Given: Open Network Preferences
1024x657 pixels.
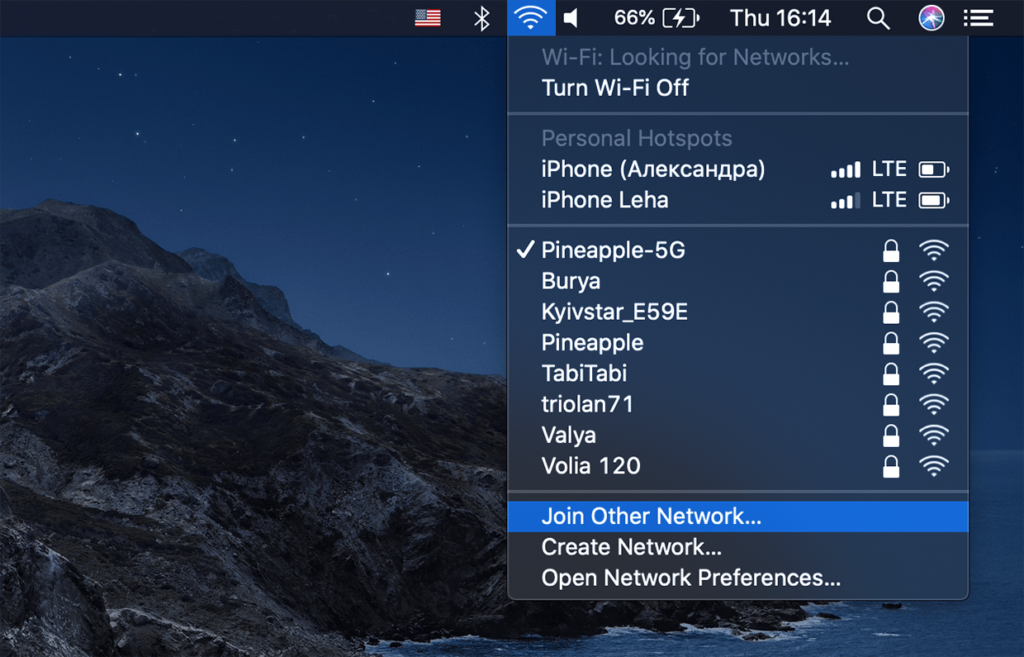Looking at the screenshot, I should pos(690,578).
